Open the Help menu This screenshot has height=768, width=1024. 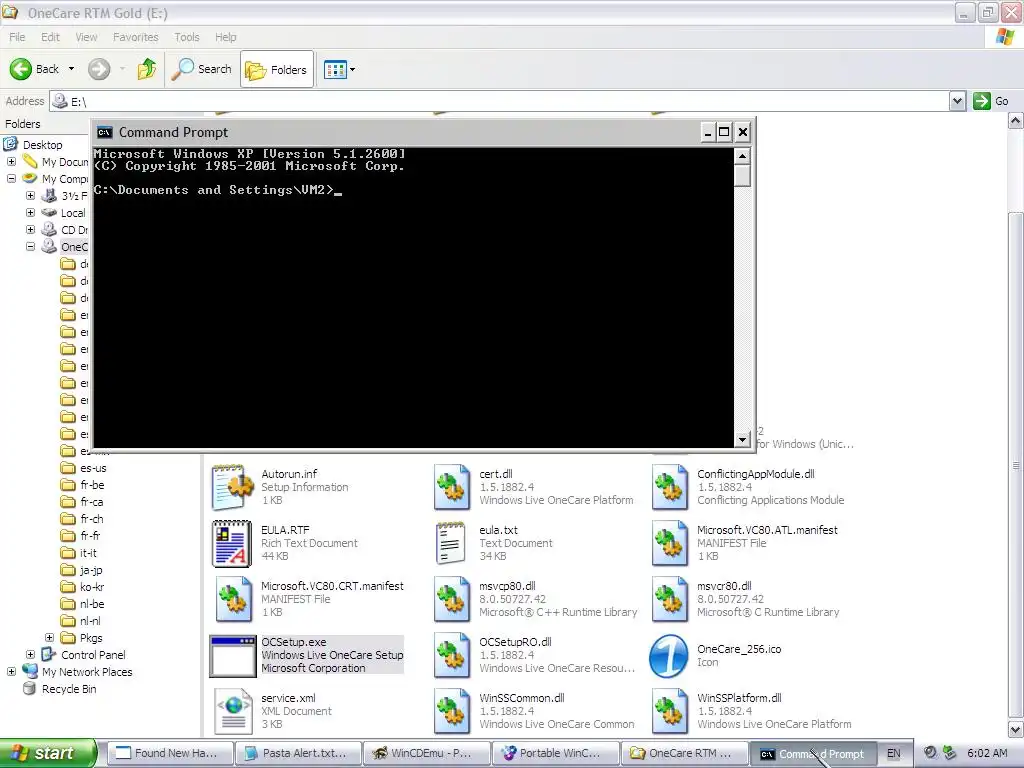click(x=226, y=37)
